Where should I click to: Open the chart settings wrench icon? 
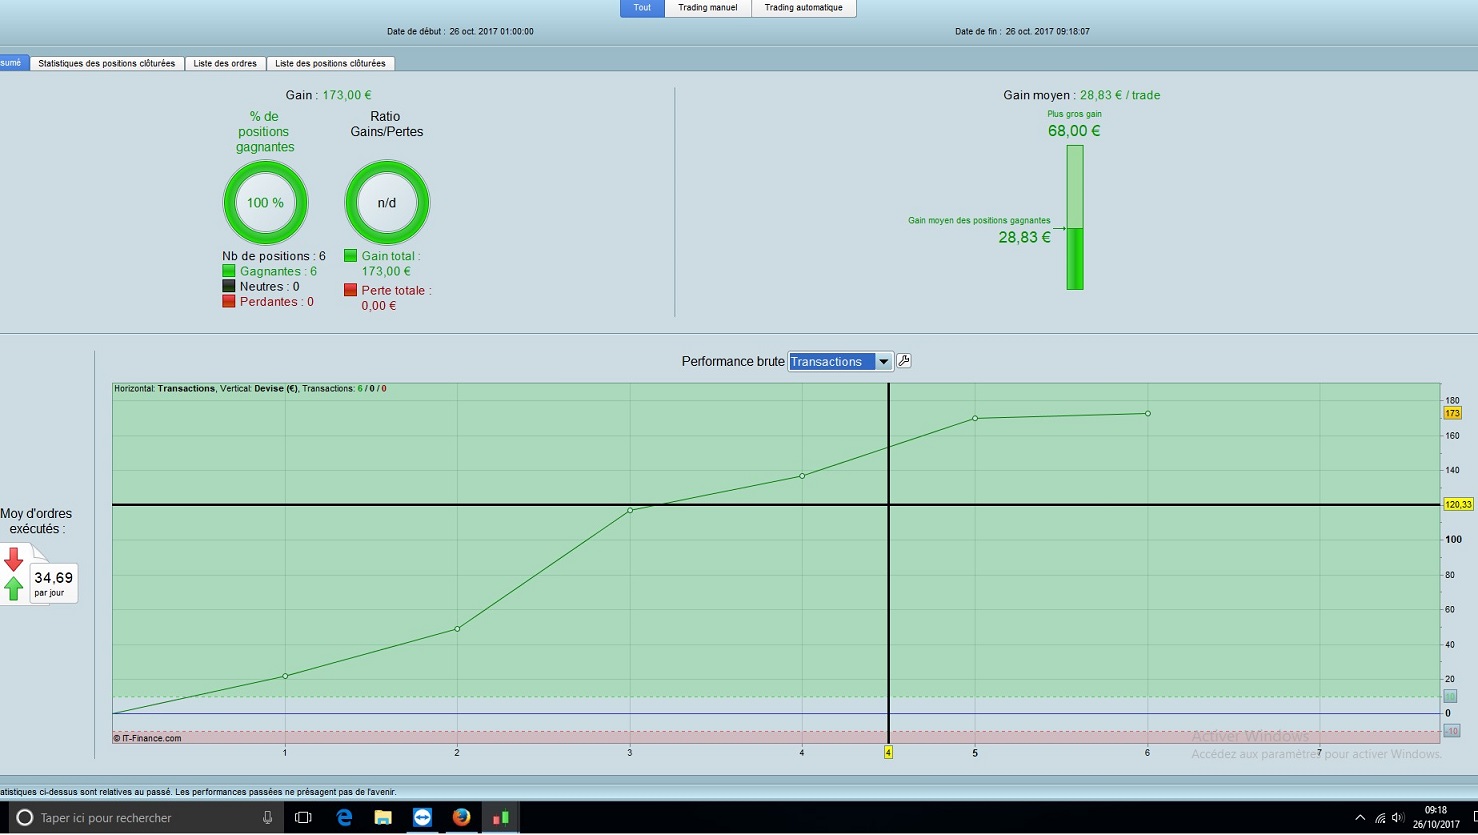pyautogui.click(x=904, y=361)
